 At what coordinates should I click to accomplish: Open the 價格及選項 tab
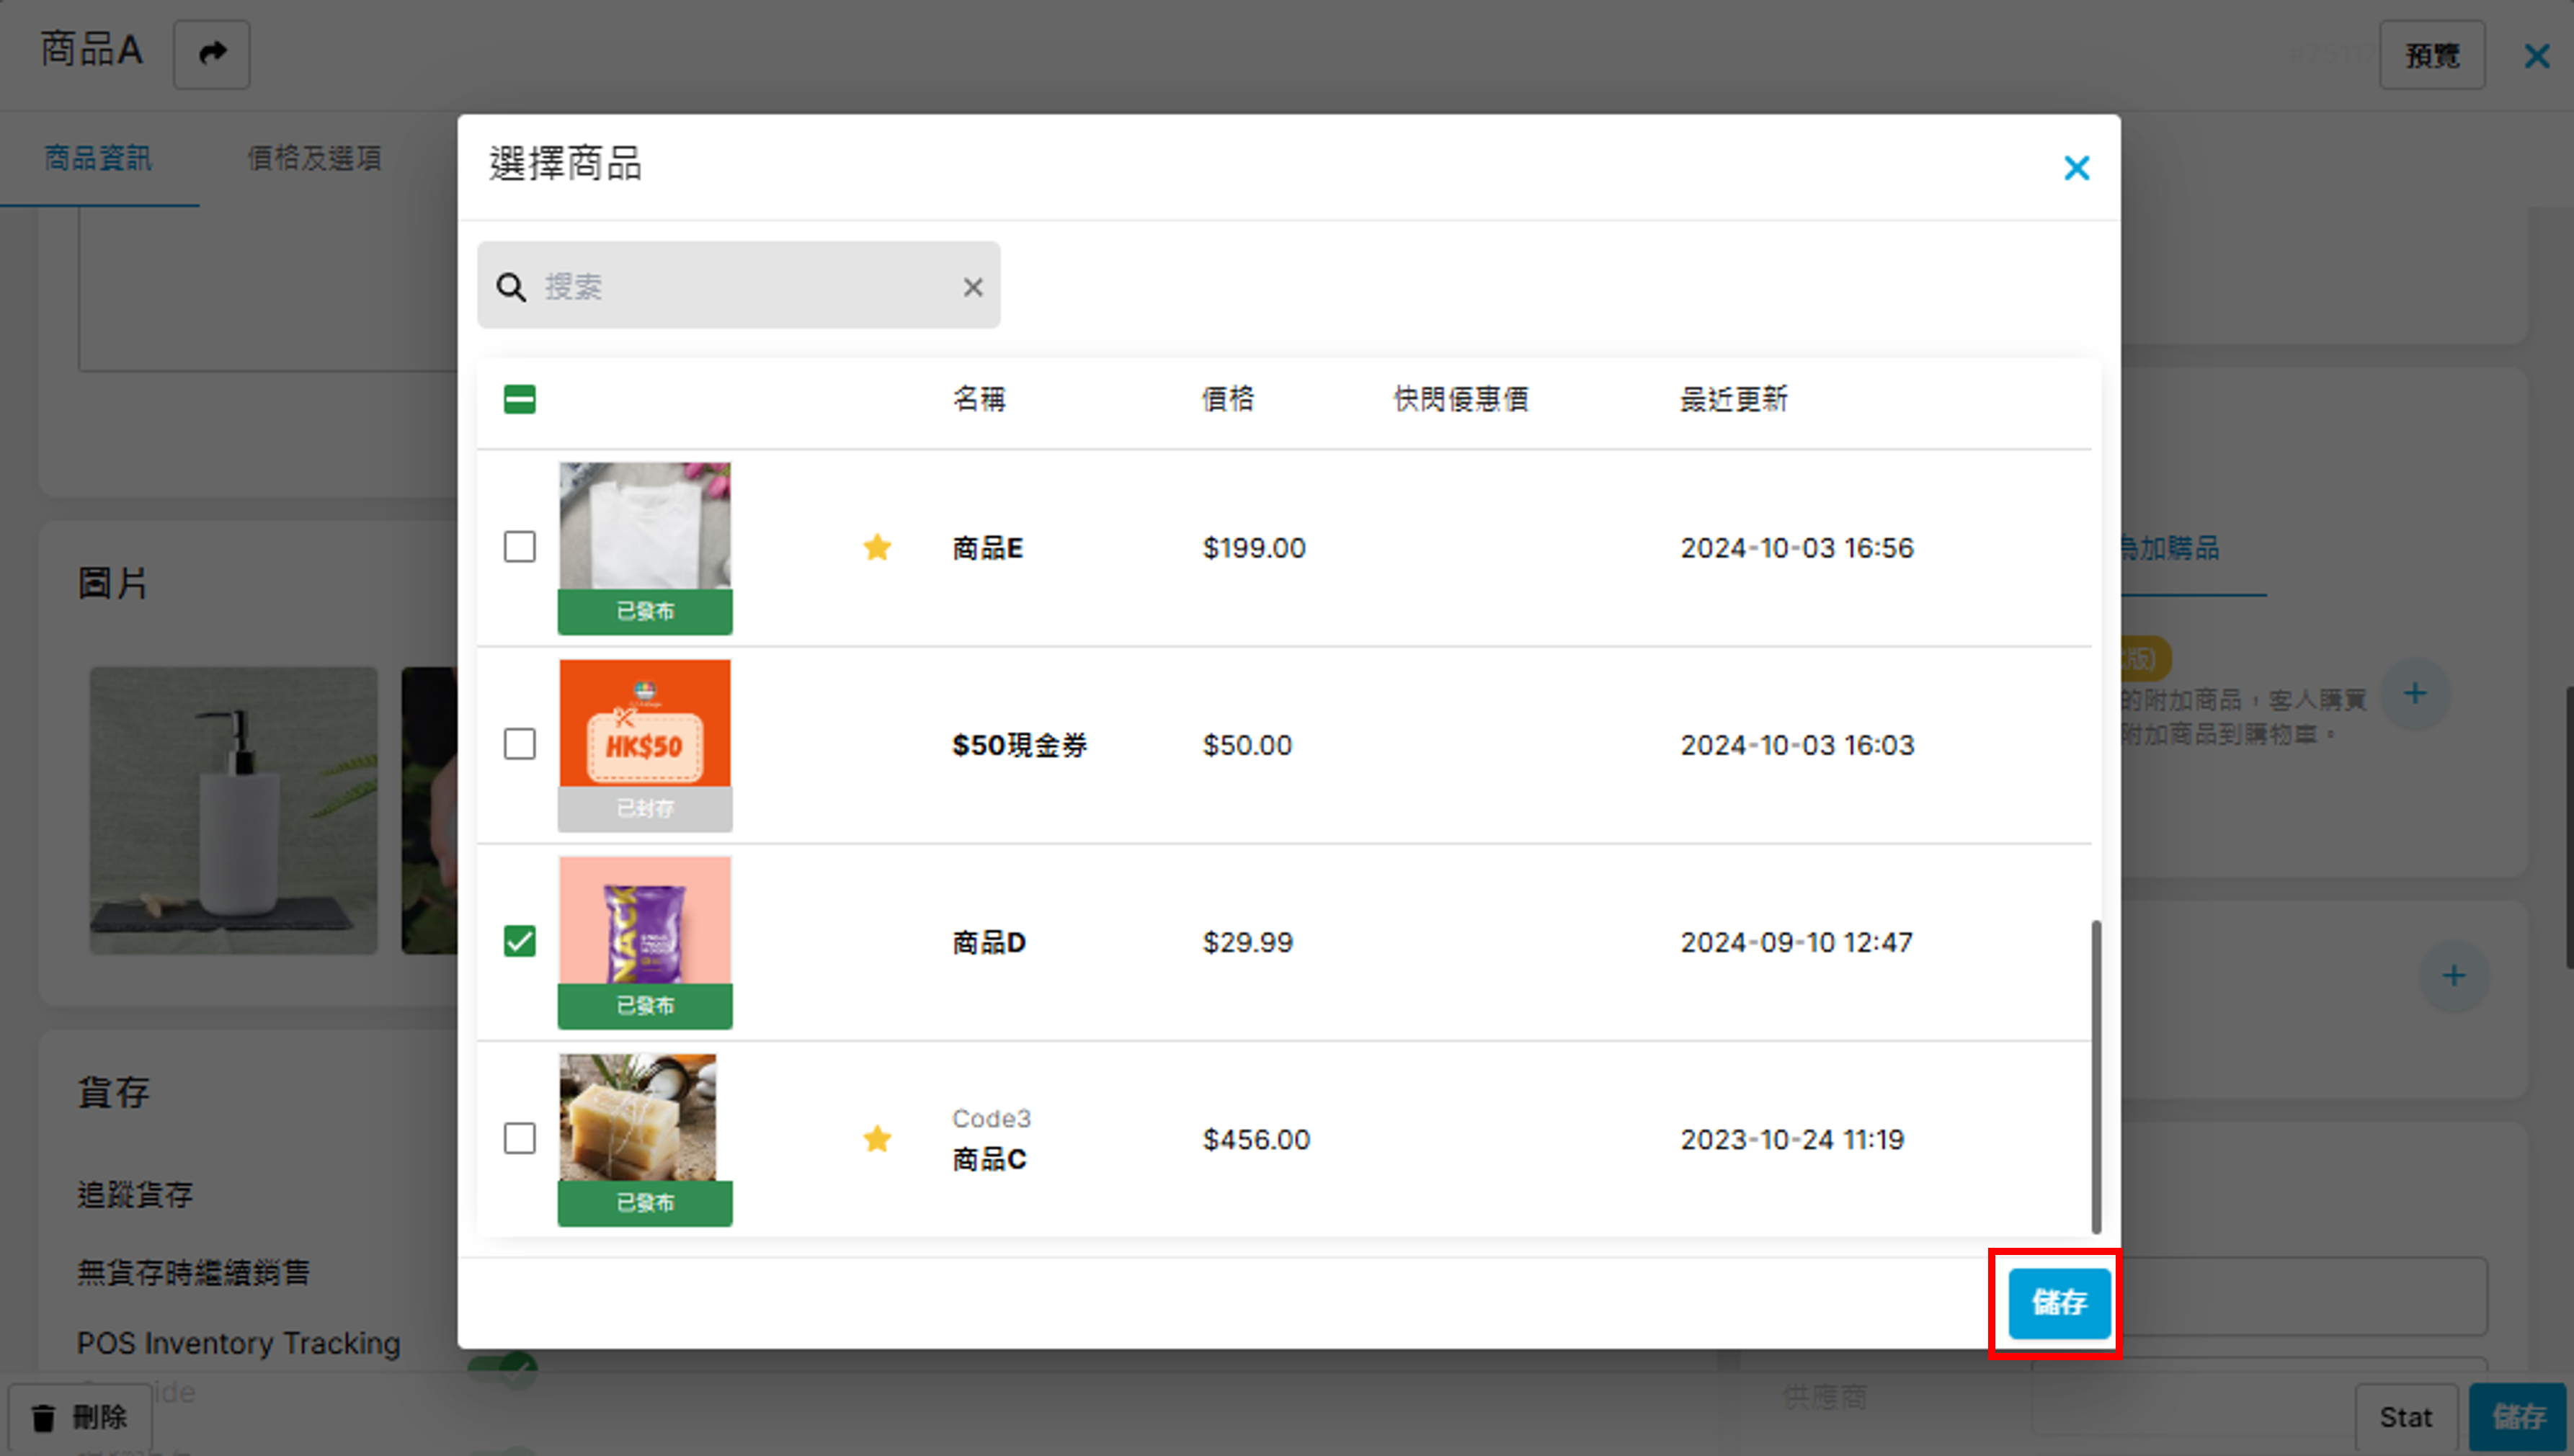[314, 158]
